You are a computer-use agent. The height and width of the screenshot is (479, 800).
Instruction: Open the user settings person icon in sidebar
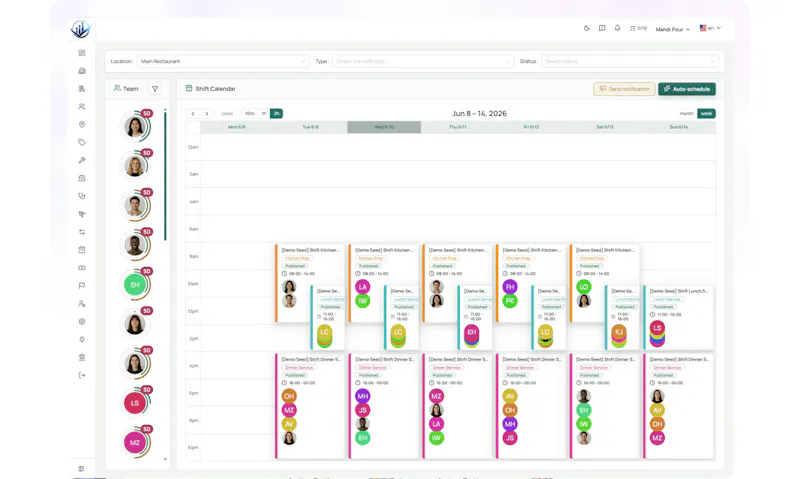pyautogui.click(x=82, y=304)
